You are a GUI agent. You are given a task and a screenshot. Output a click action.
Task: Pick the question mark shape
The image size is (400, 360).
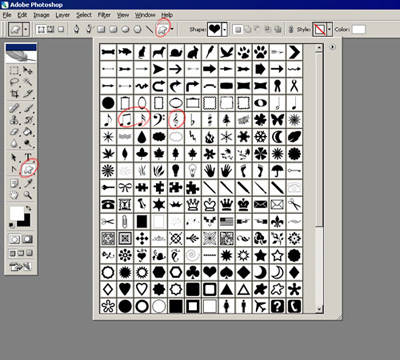277,306
